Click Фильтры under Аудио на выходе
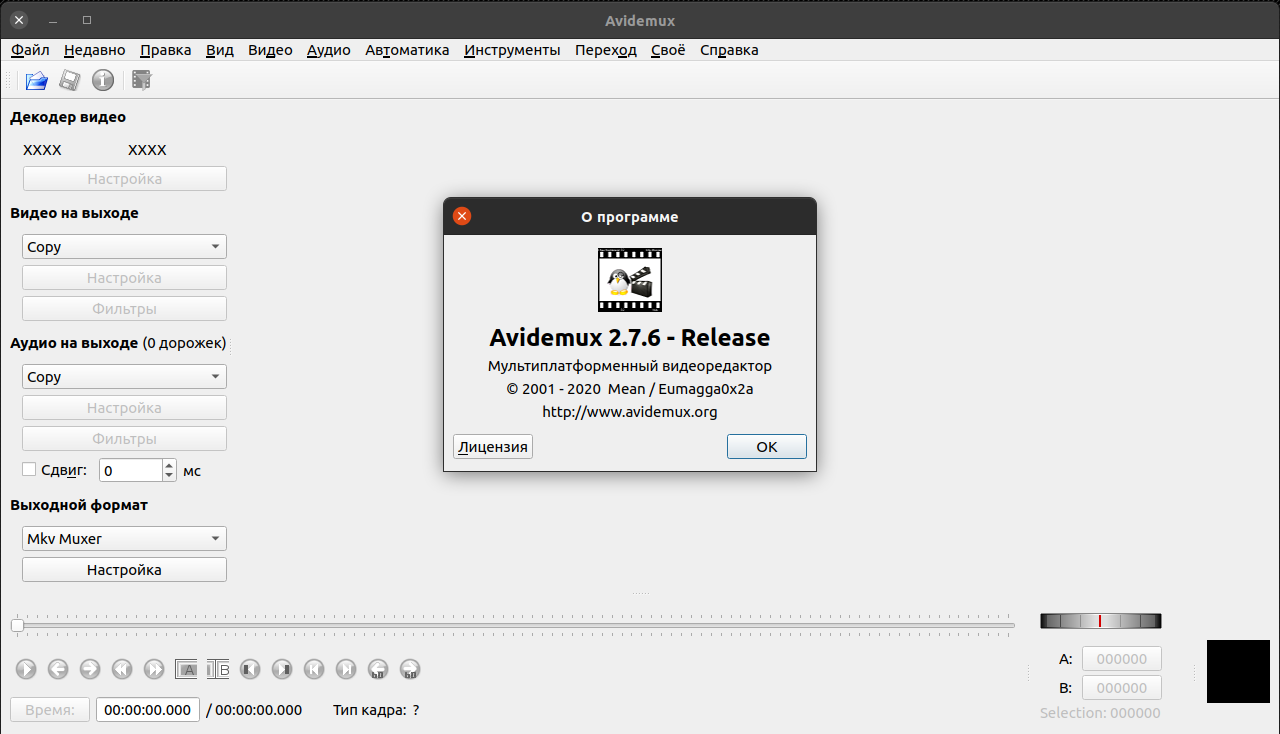 coord(124,439)
